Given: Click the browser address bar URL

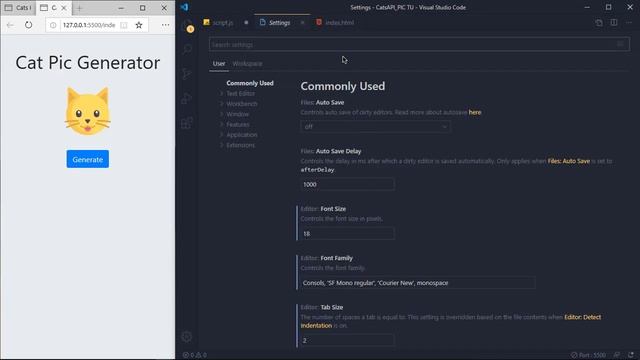Looking at the screenshot, I should (x=89, y=25).
